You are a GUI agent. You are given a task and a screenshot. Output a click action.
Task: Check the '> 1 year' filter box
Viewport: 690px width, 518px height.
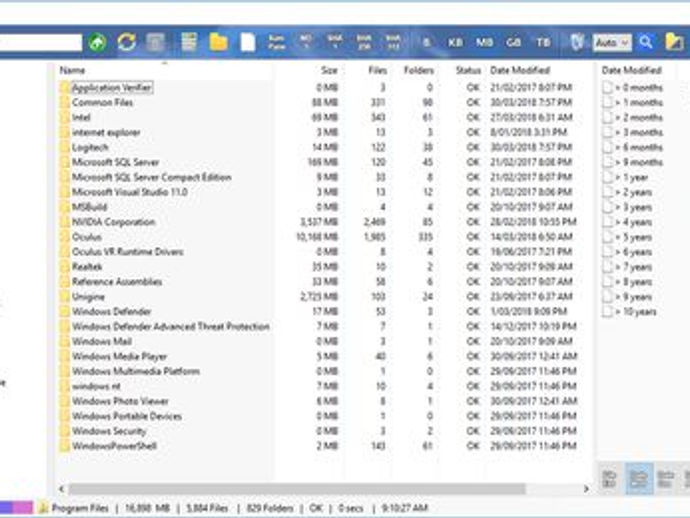click(x=607, y=177)
